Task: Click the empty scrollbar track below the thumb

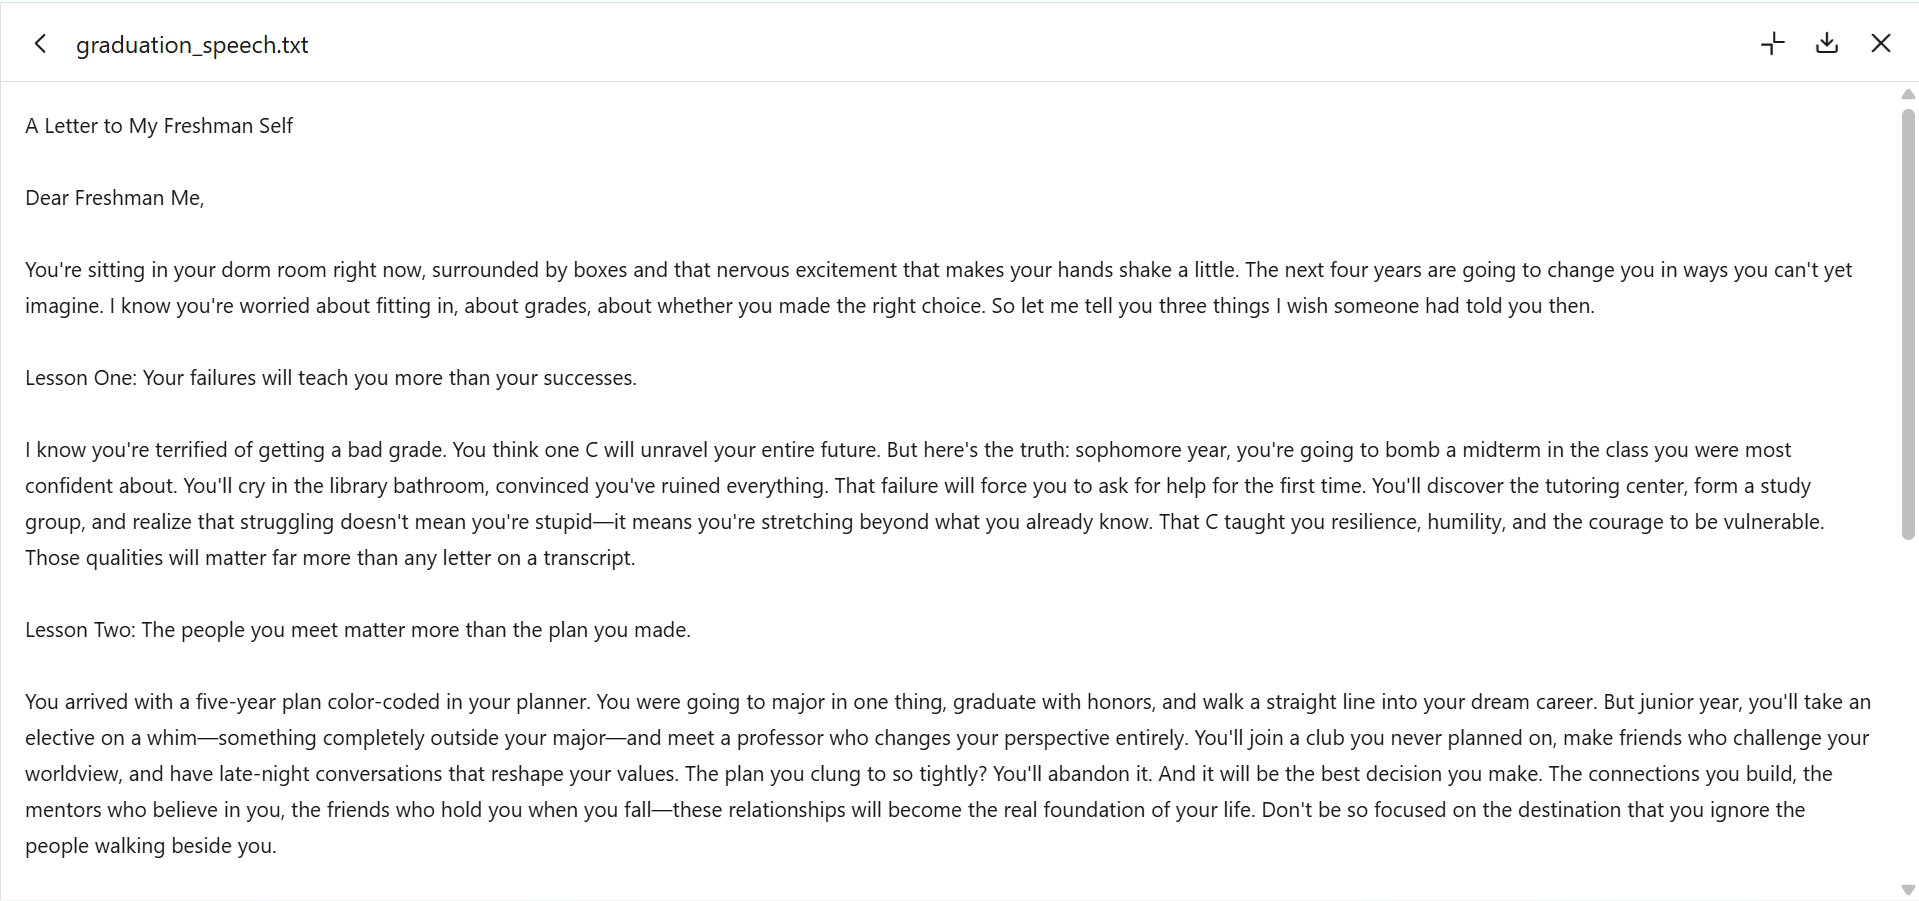Action: [x=1908, y=710]
